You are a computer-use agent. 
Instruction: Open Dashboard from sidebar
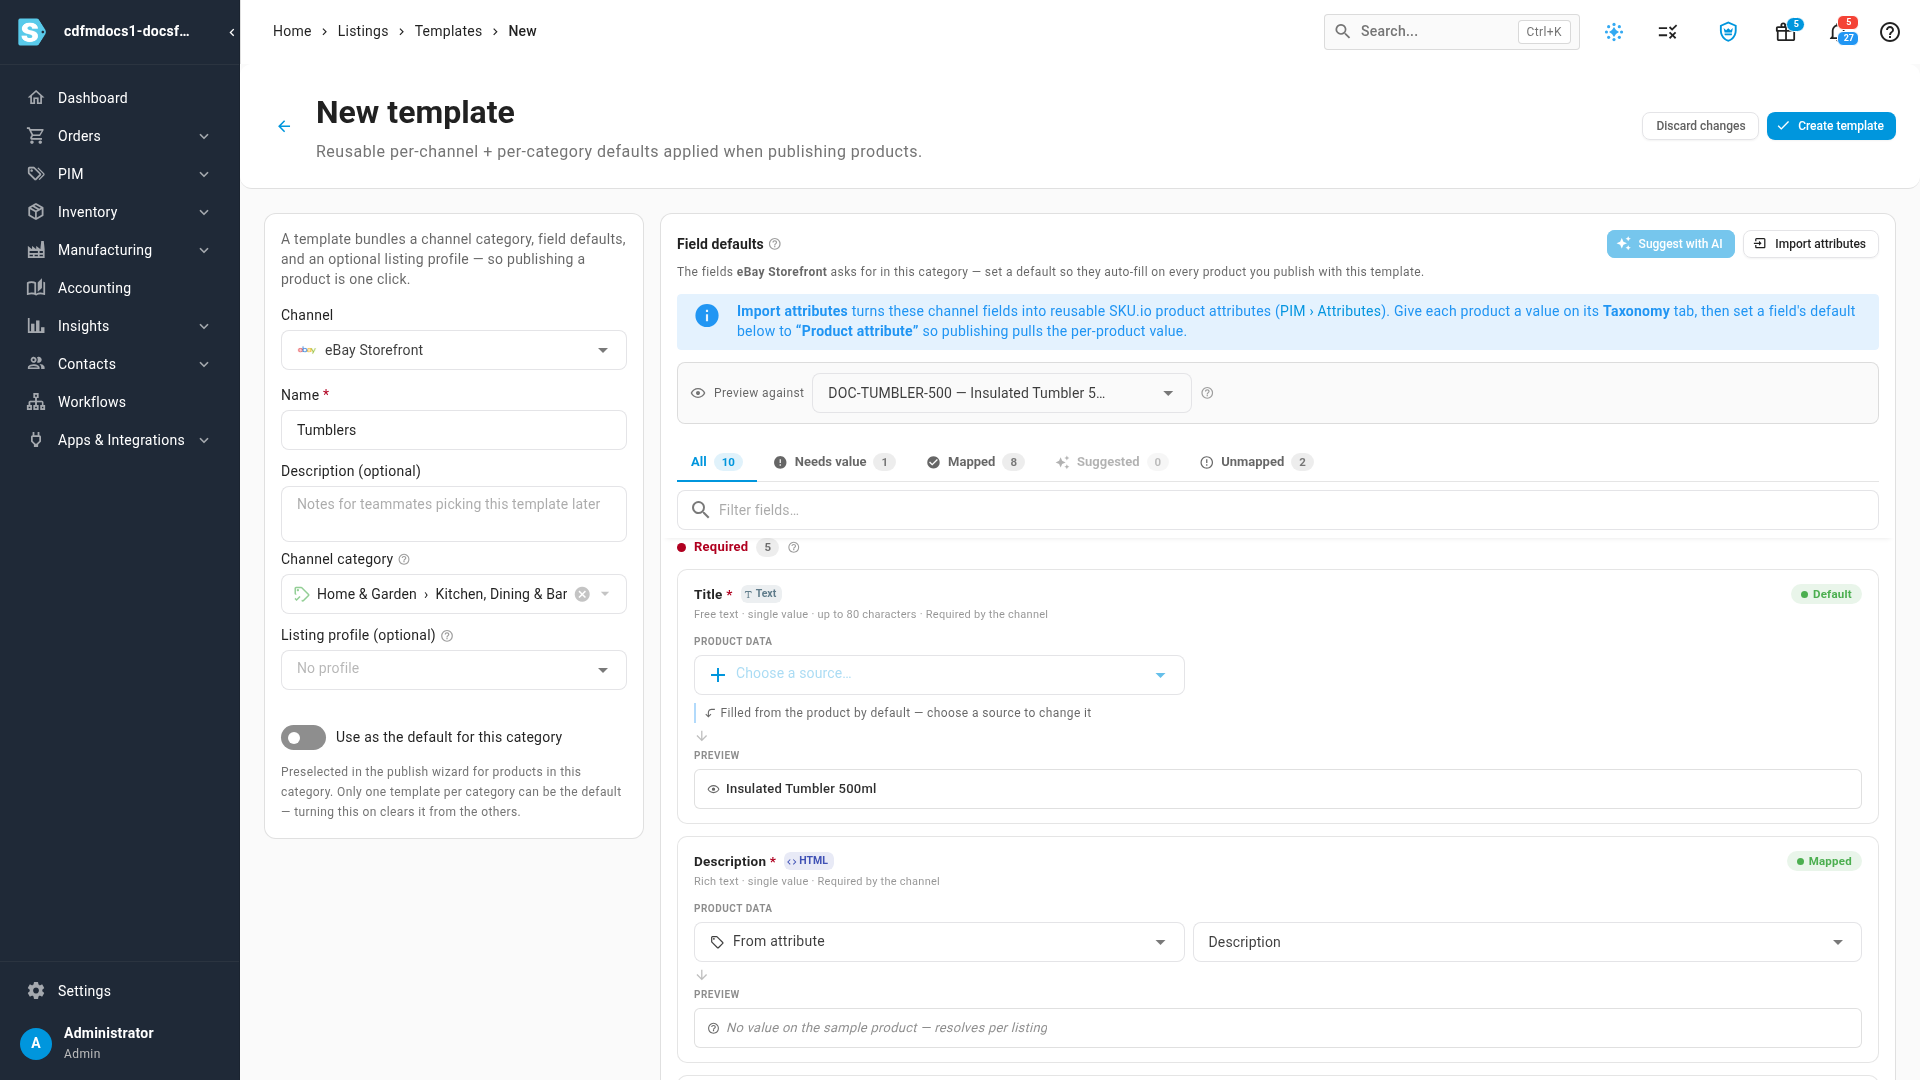[120, 98]
